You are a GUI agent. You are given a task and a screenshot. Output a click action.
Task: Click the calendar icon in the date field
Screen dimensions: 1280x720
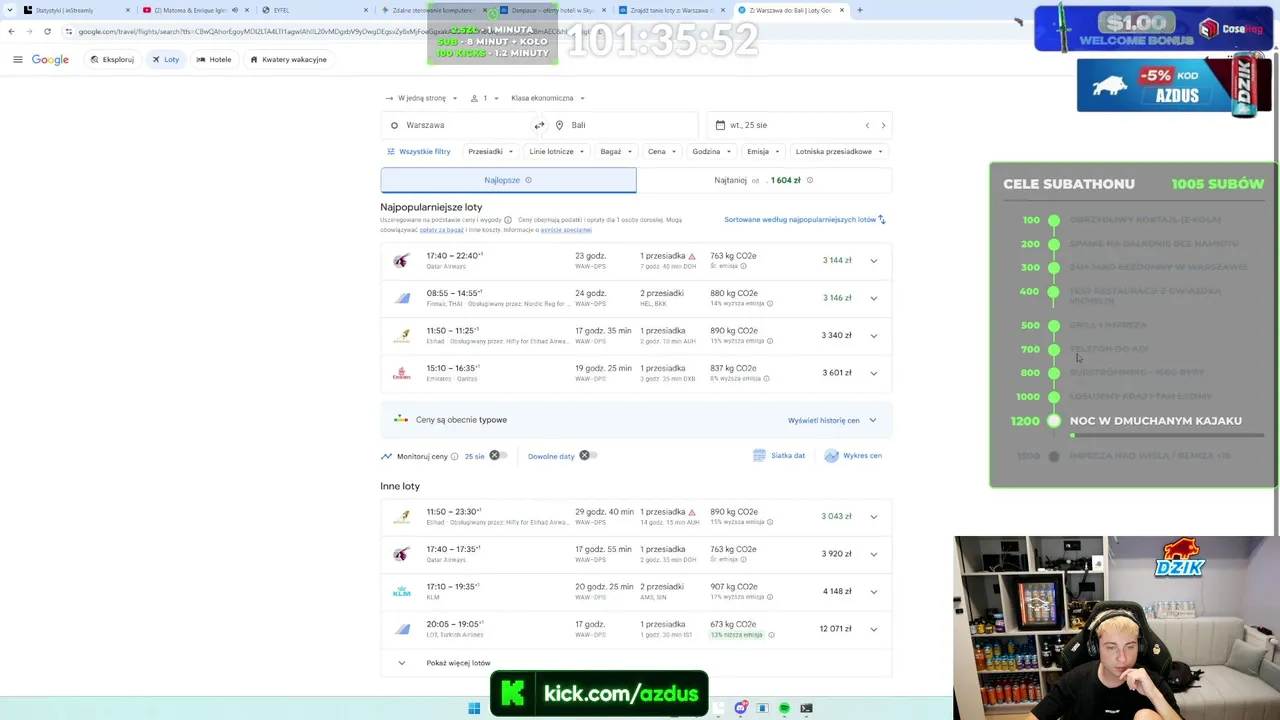(720, 125)
